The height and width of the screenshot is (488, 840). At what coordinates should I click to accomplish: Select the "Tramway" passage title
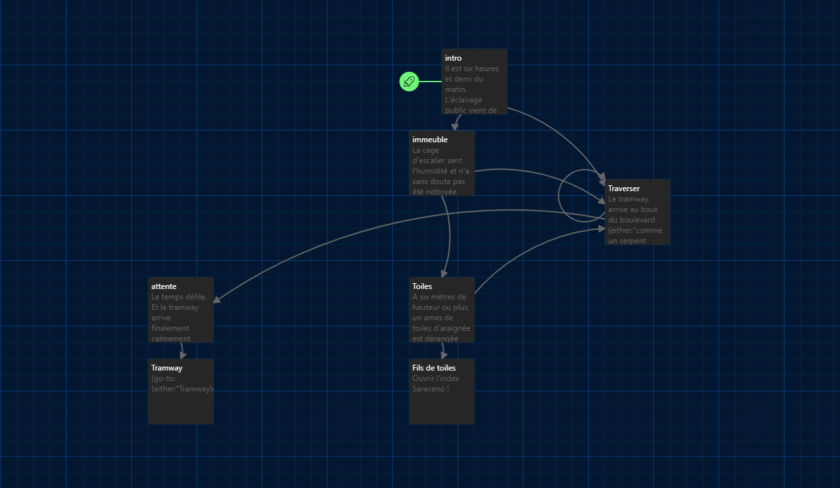pos(167,368)
